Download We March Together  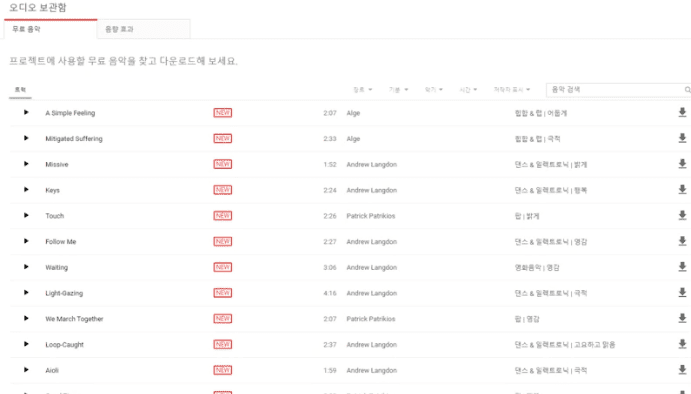[682, 318]
